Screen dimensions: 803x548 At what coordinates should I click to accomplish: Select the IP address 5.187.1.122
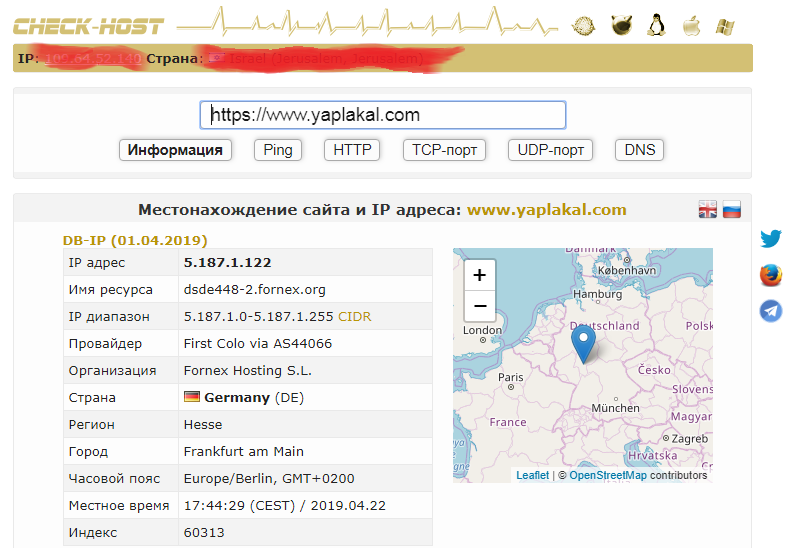(x=227, y=263)
